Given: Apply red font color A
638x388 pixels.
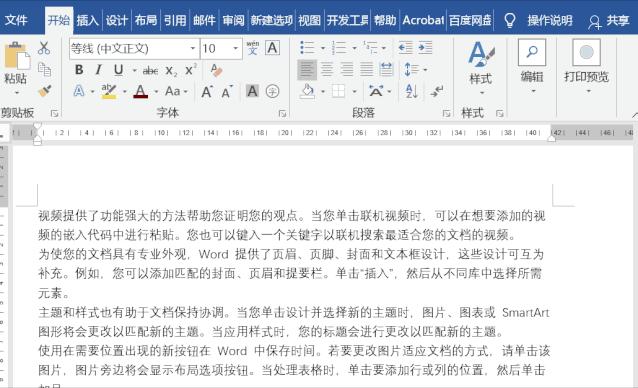Looking at the screenshot, I should [141, 91].
